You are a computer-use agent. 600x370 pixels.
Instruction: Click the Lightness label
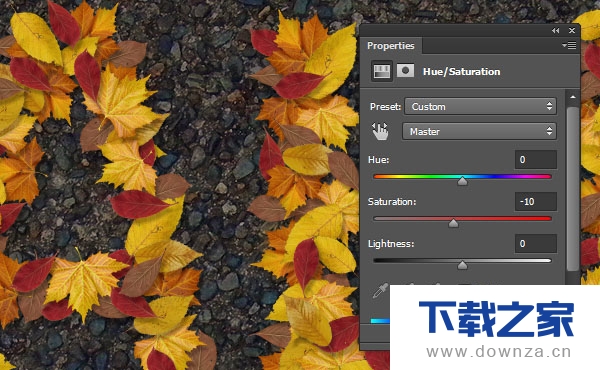click(391, 244)
